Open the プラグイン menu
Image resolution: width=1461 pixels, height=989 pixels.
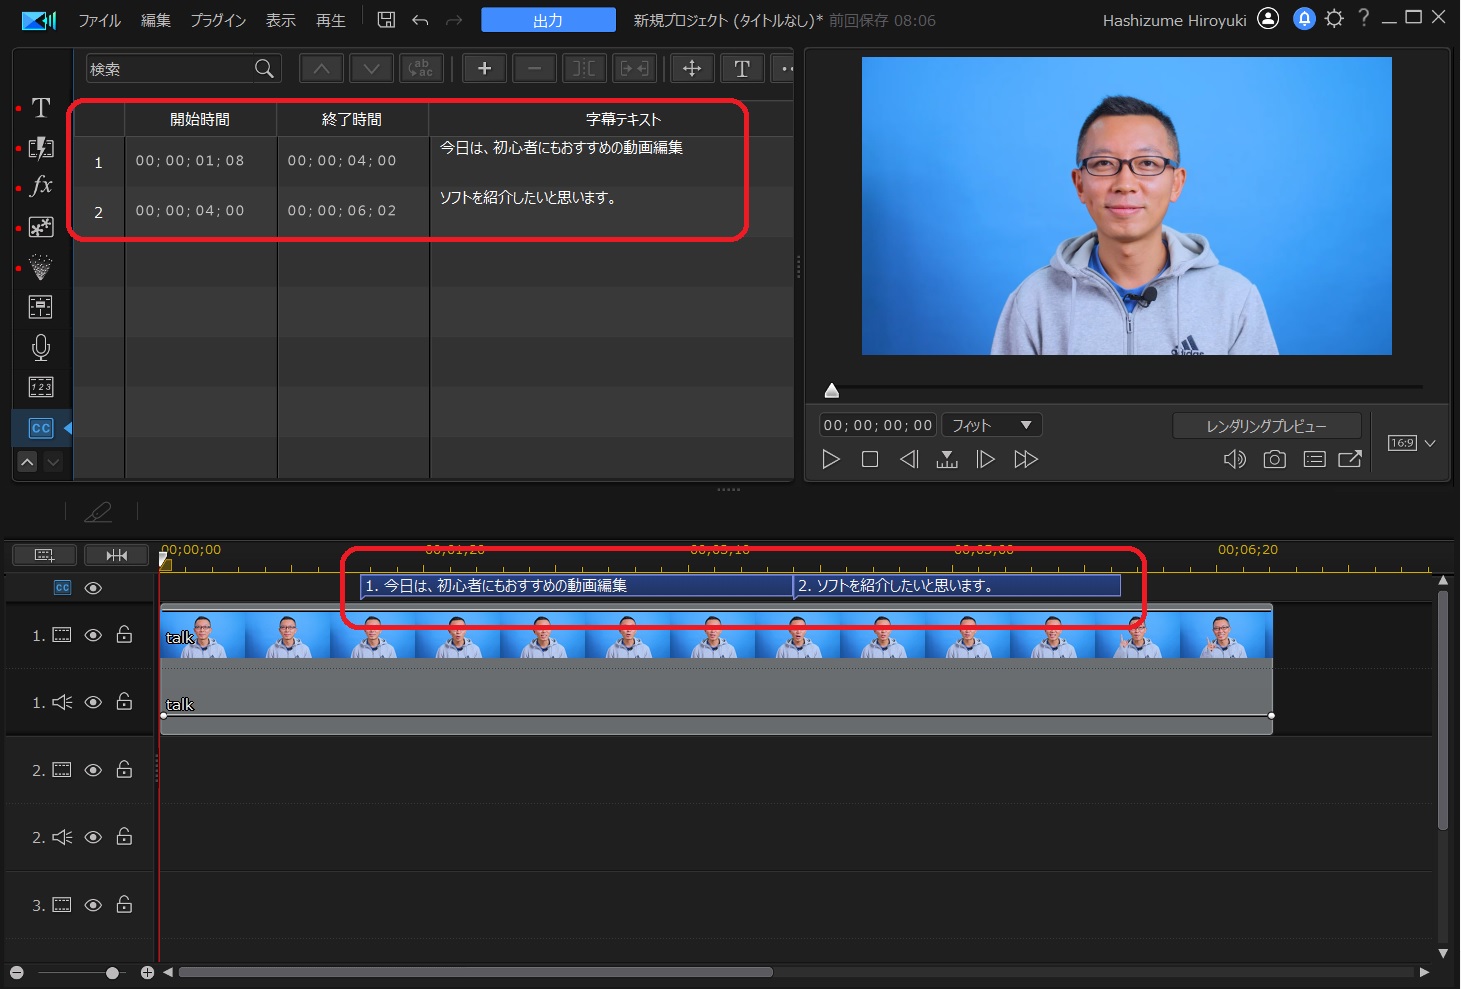click(x=218, y=20)
